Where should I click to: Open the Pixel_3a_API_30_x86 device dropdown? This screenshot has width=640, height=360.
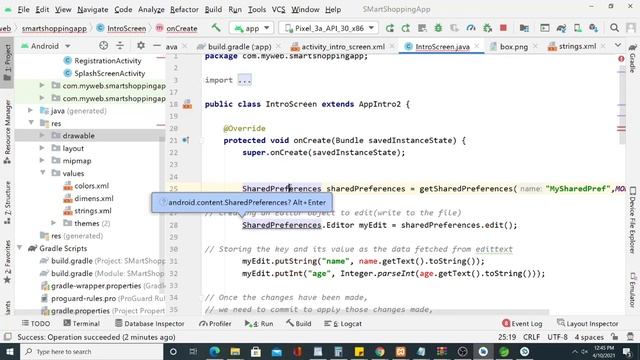click(329, 28)
